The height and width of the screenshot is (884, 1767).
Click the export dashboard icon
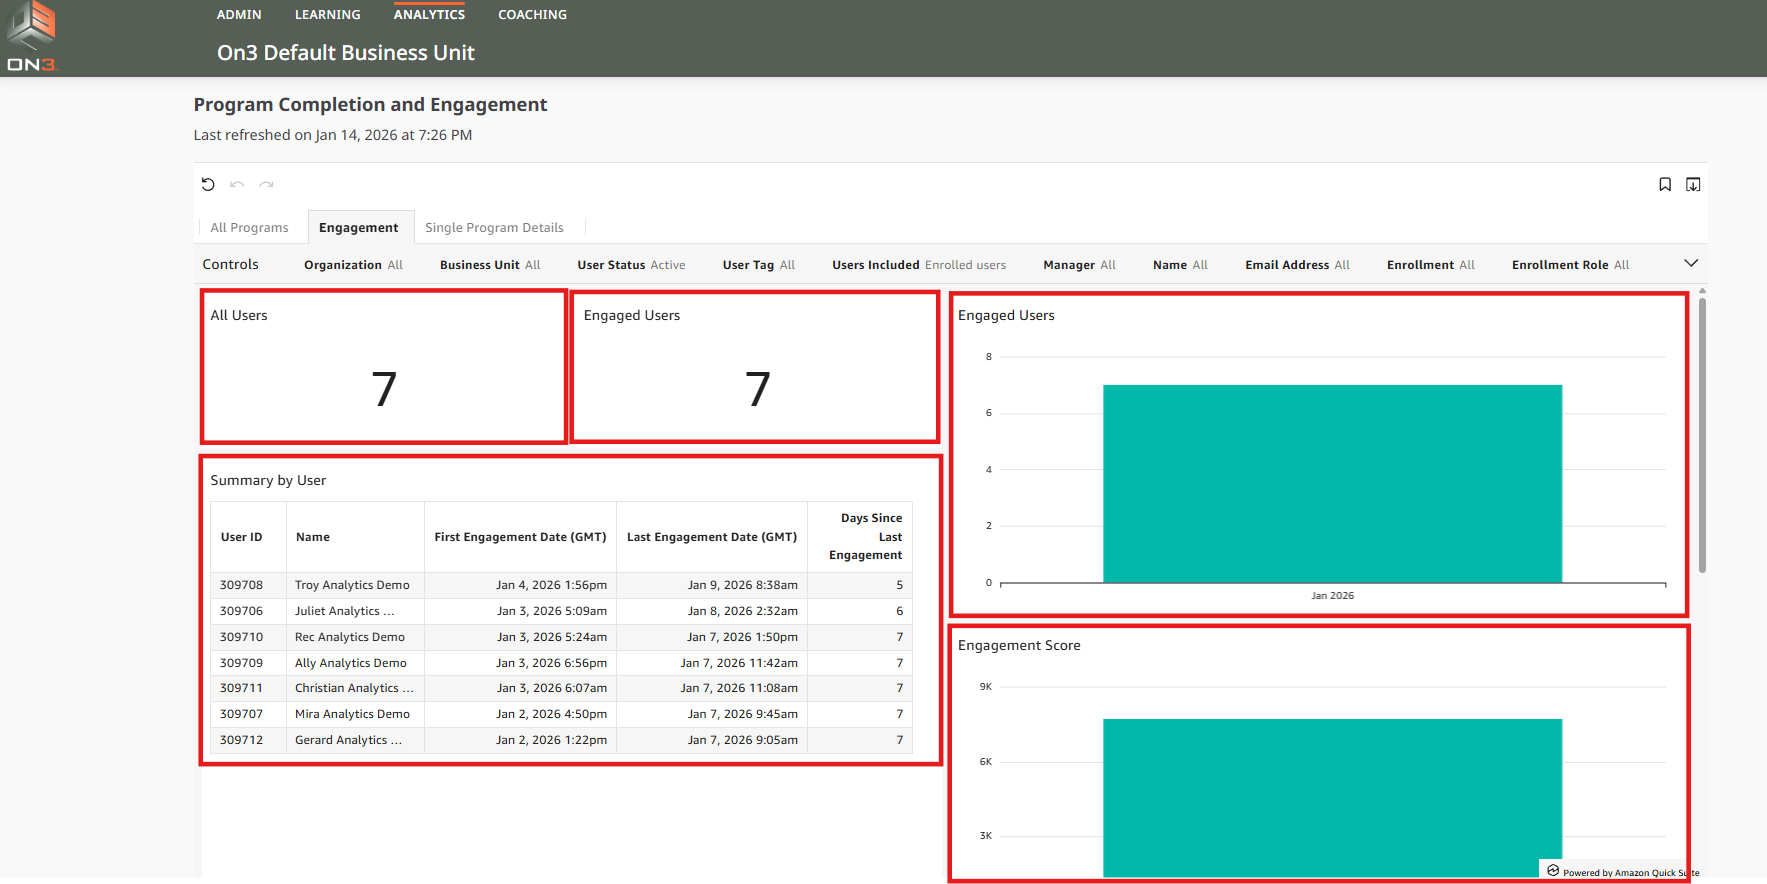tap(1693, 184)
